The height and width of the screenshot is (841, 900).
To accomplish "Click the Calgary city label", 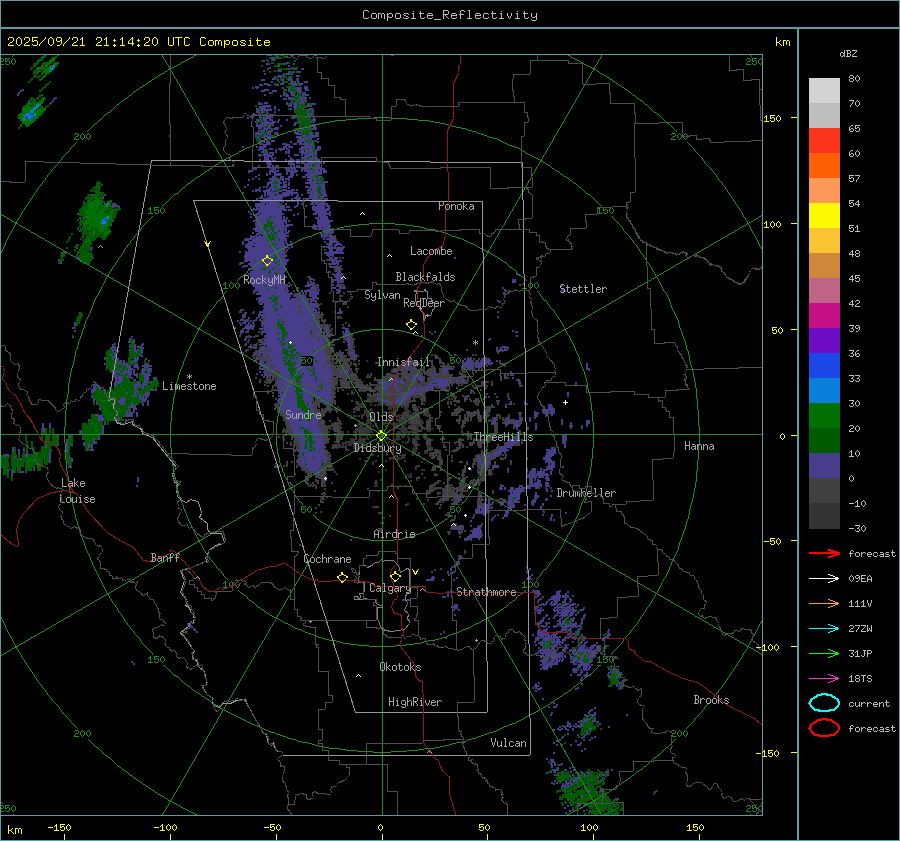I will [x=390, y=589].
